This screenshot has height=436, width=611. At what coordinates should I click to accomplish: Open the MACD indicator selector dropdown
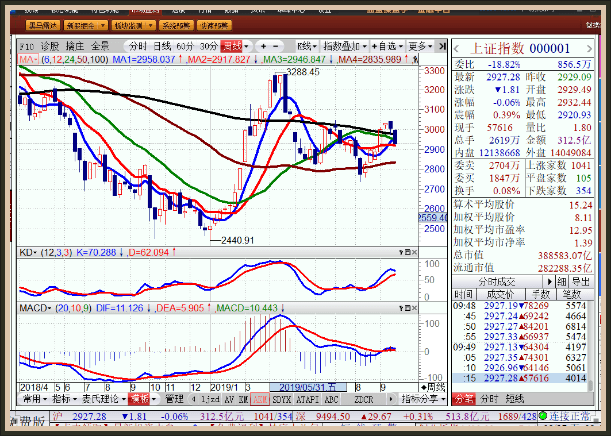click(35, 308)
